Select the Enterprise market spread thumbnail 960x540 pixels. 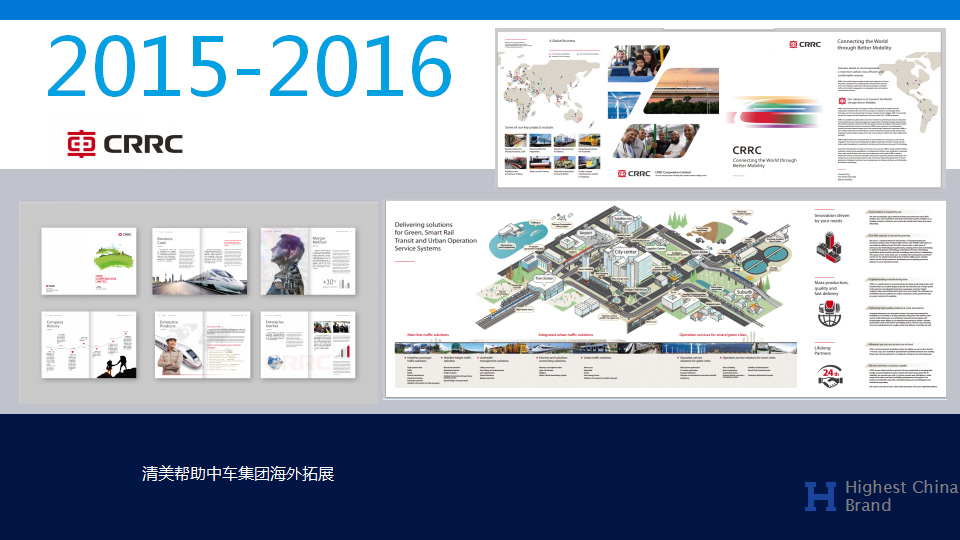[x=309, y=345]
